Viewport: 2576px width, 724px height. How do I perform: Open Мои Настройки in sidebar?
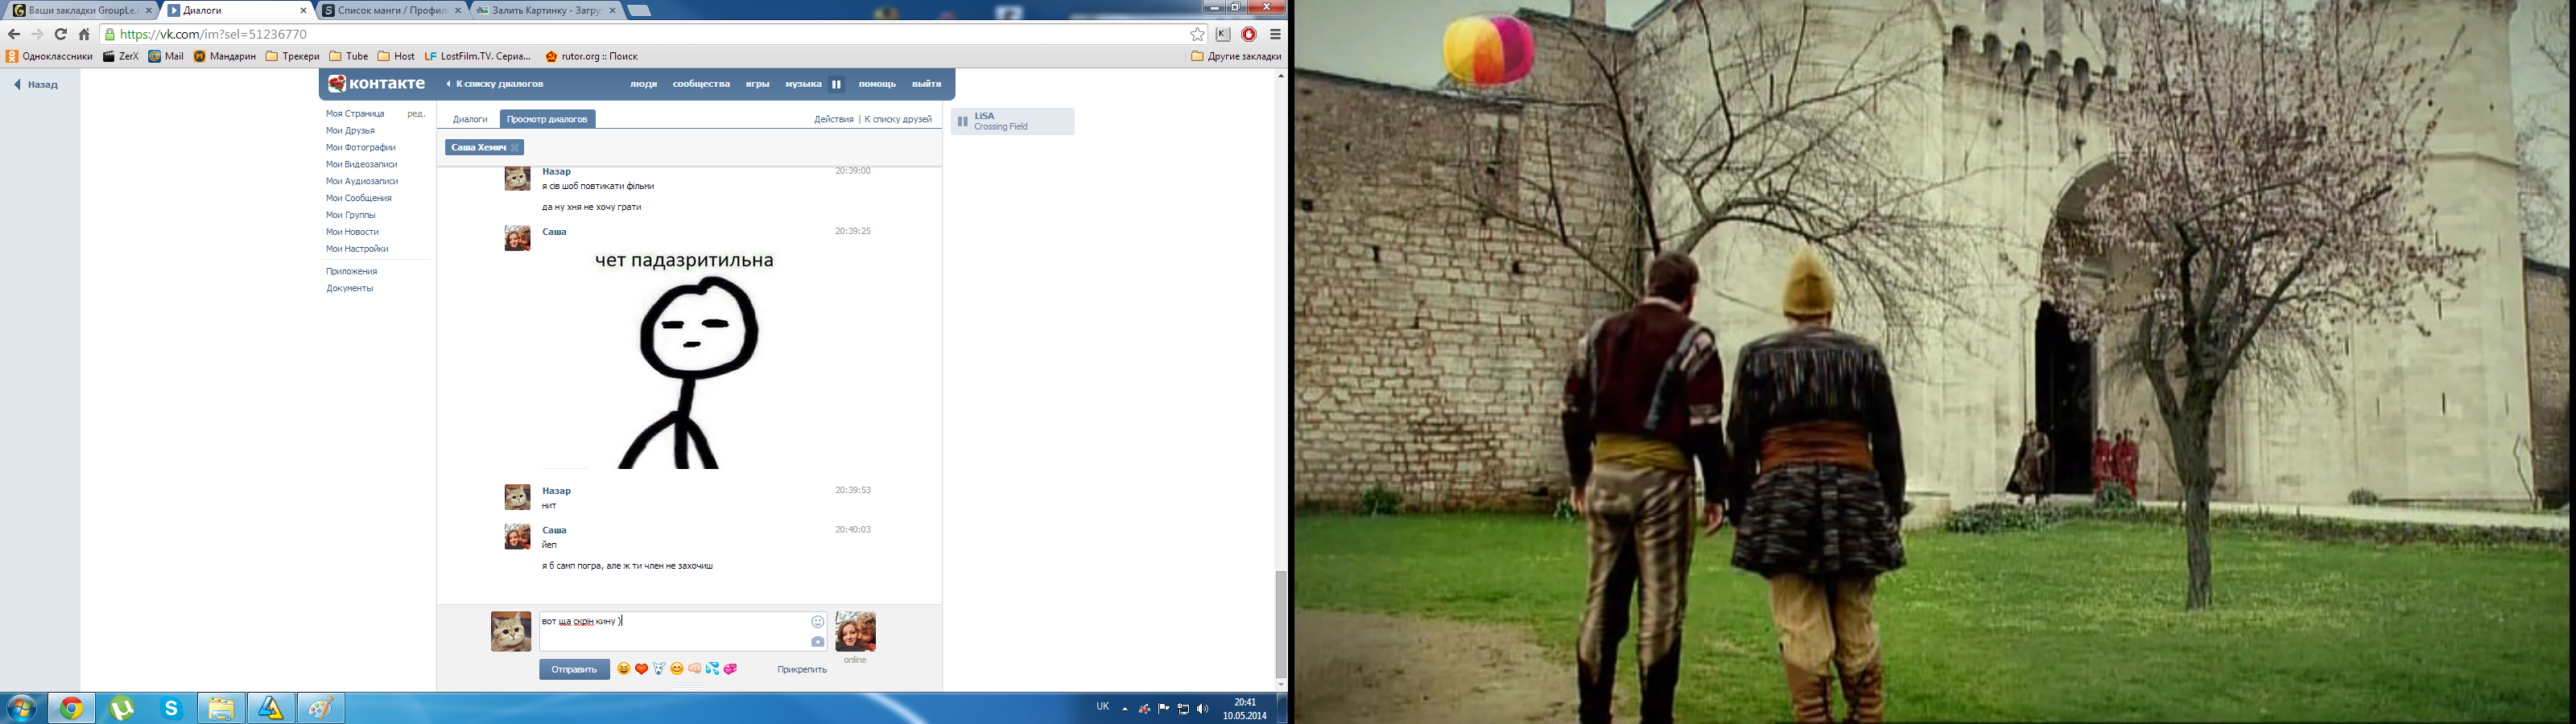357,249
